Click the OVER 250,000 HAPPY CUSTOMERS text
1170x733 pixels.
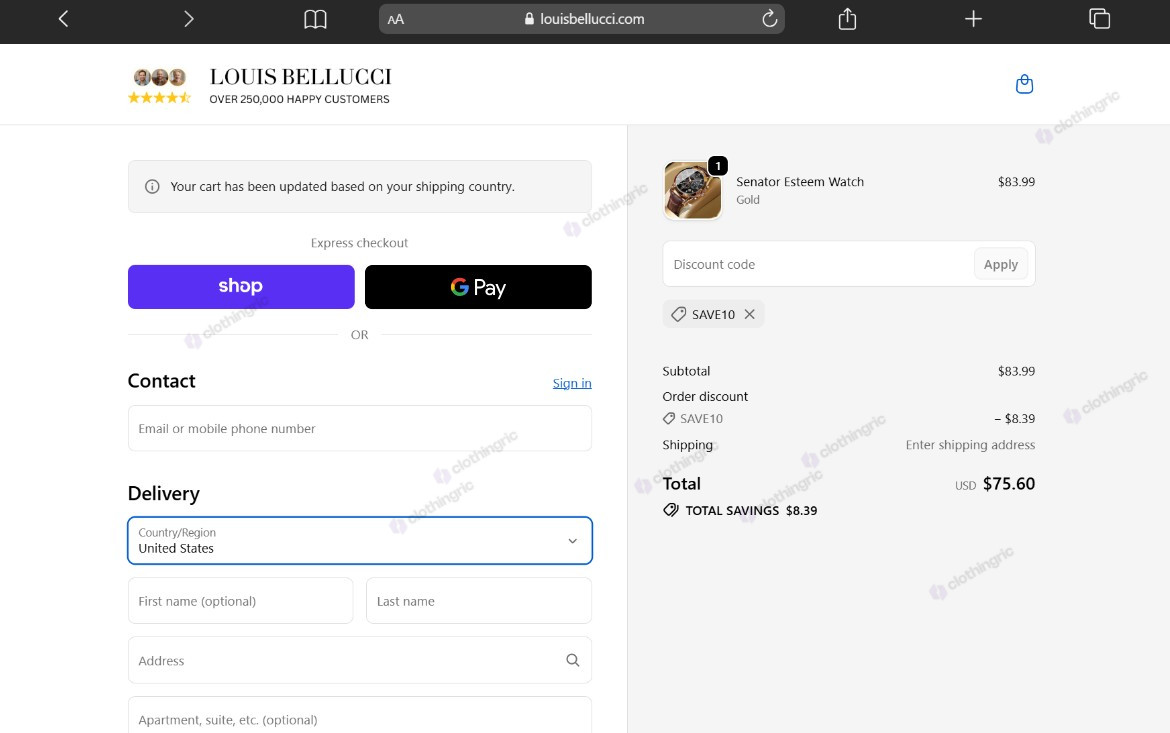pyautogui.click(x=299, y=99)
